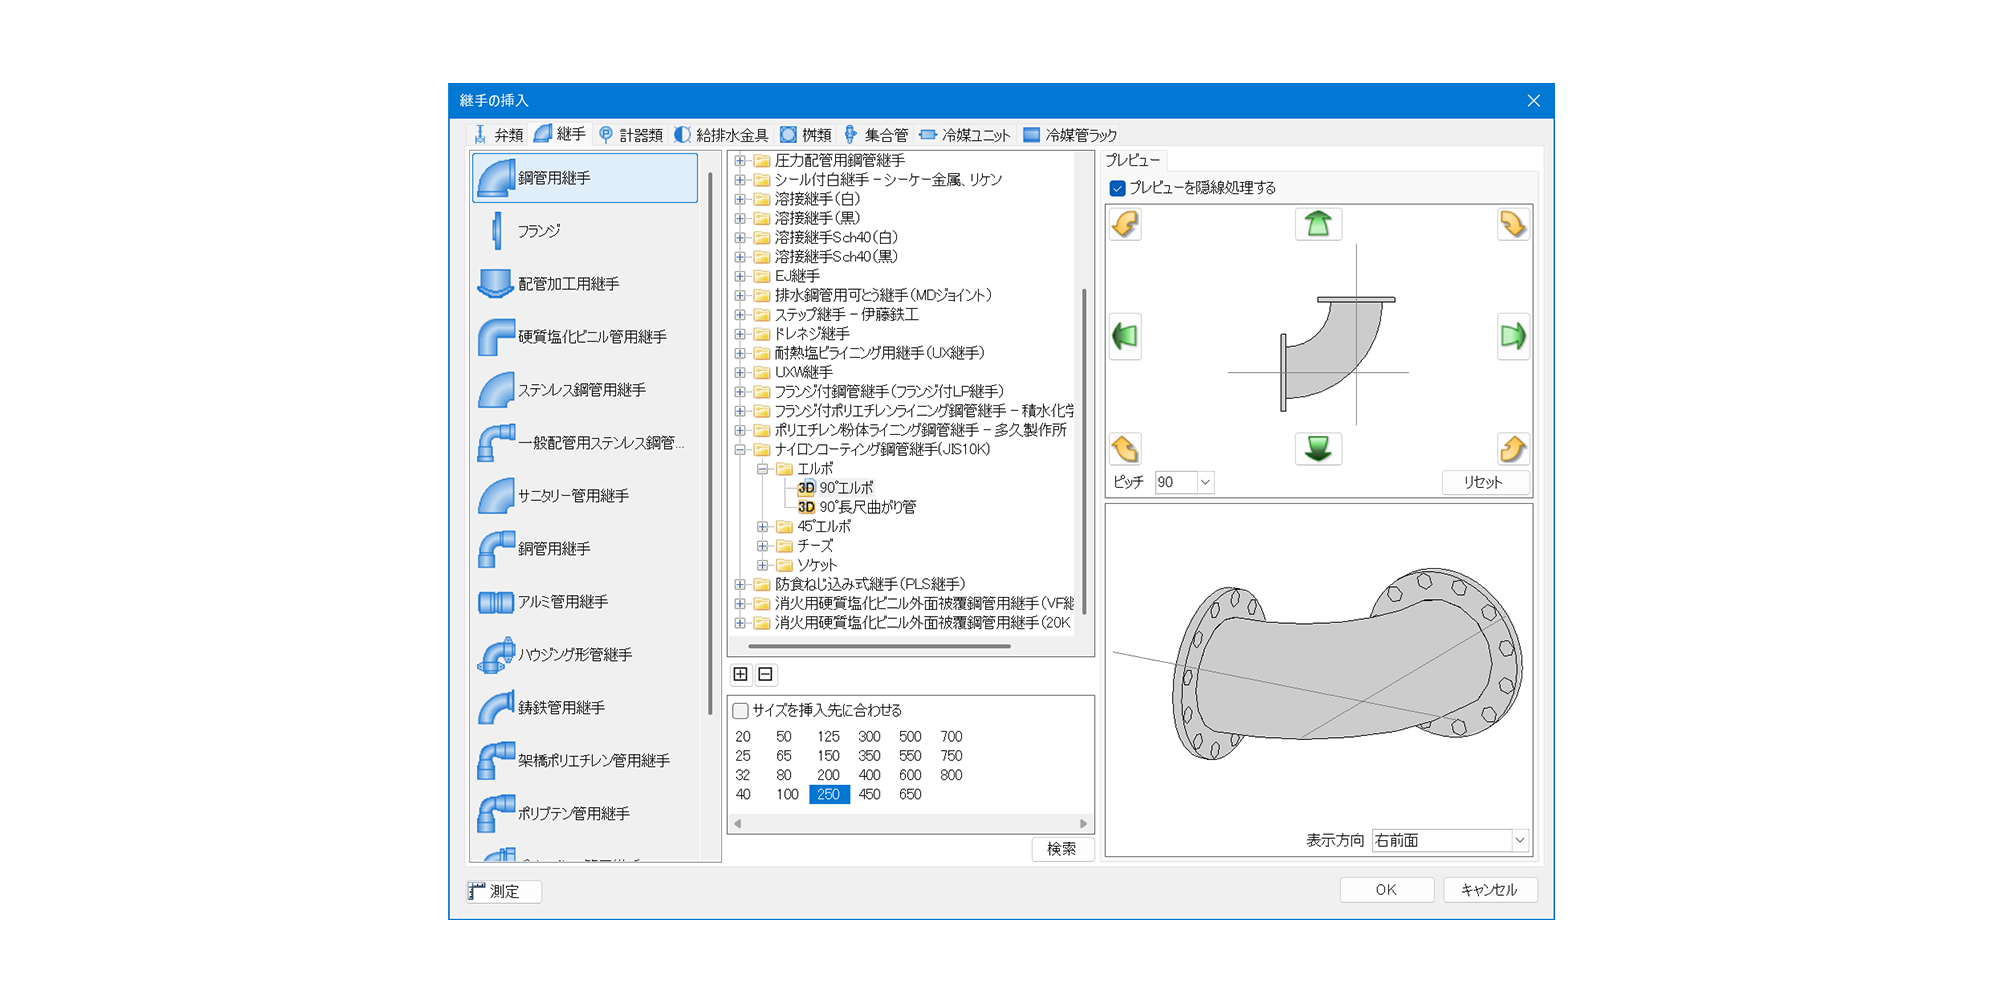Click the rotate top-left yellow arrow
Image resolution: width=2000 pixels, height=1000 pixels.
click(1126, 224)
